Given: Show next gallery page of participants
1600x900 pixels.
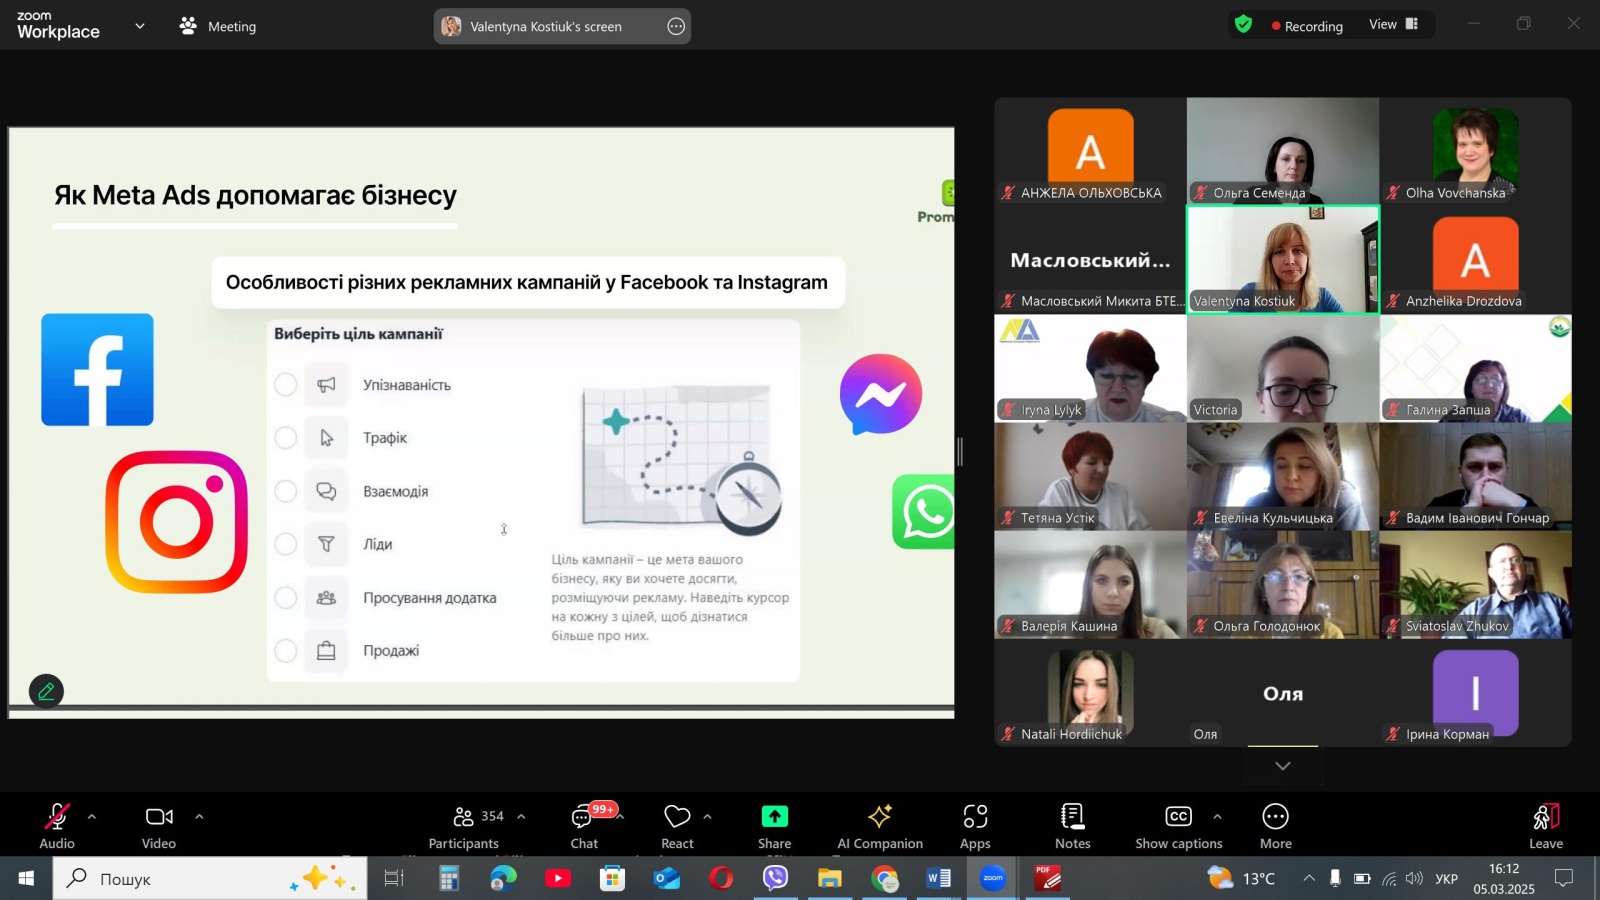Looking at the screenshot, I should pos(1283,766).
